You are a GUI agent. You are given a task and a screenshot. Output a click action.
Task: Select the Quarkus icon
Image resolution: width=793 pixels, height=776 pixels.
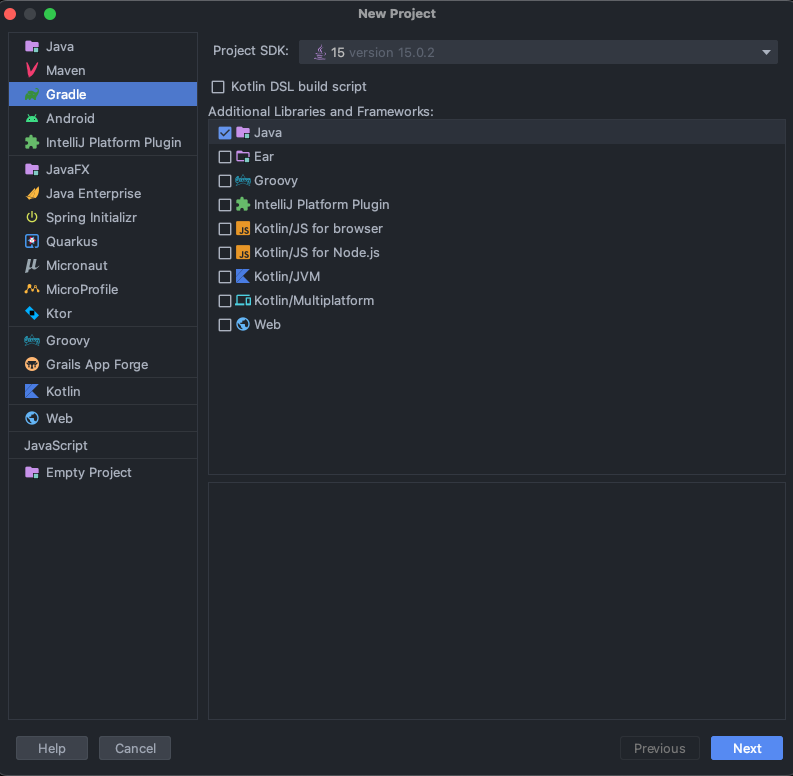pyautogui.click(x=32, y=241)
